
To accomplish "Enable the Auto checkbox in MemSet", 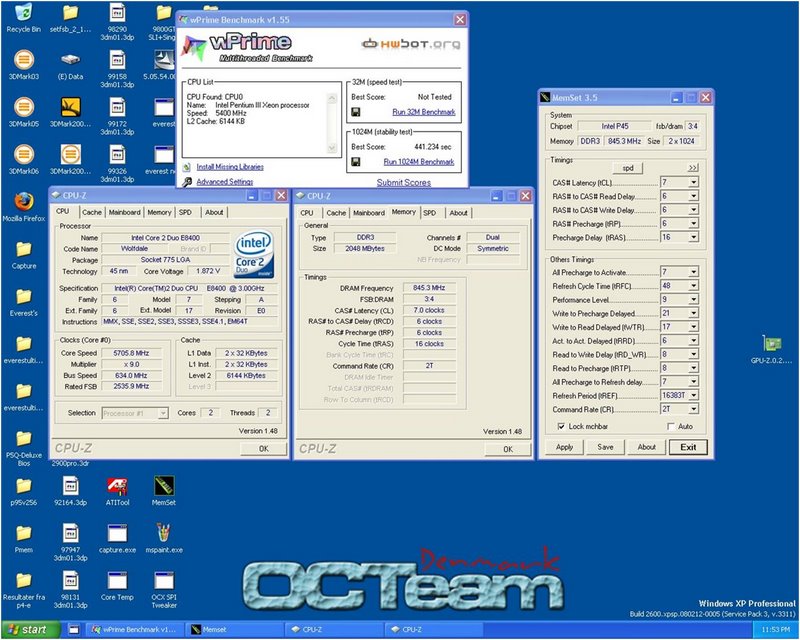I will [670, 426].
